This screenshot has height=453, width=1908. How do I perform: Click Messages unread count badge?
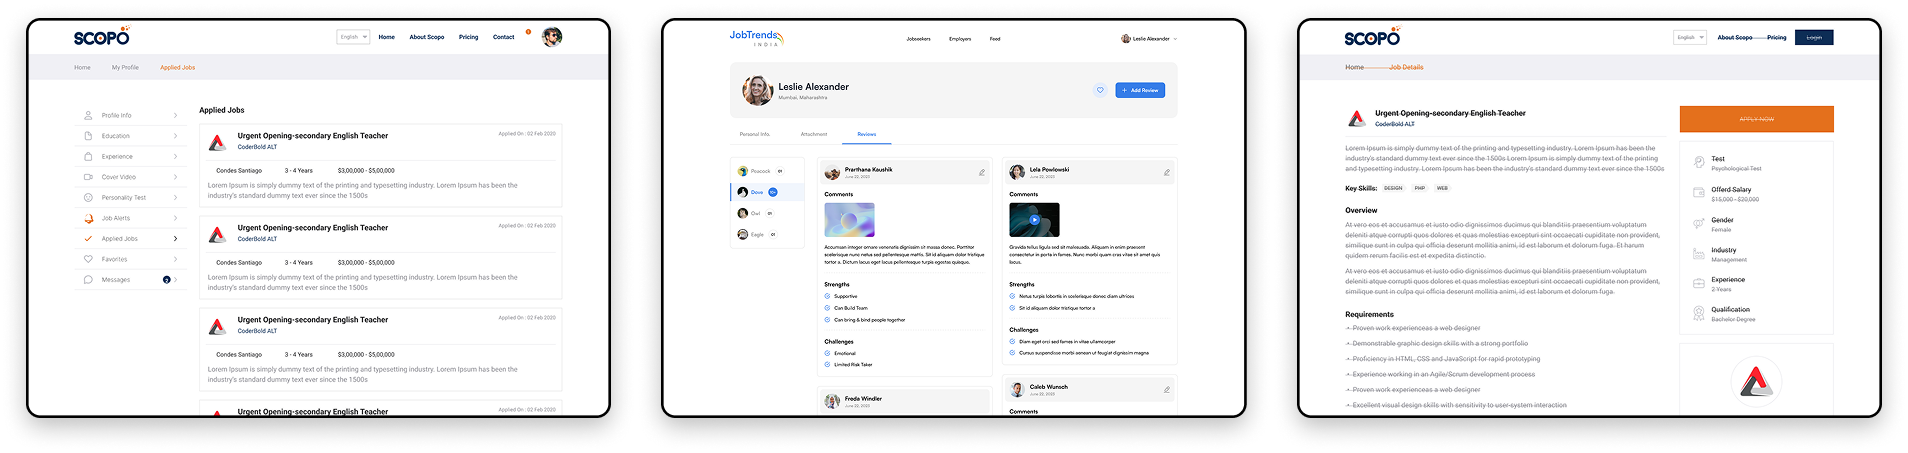(166, 280)
